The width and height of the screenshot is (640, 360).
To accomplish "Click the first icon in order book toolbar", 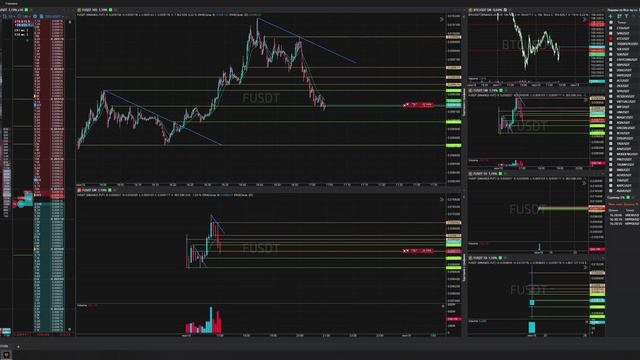I will coord(4,16).
